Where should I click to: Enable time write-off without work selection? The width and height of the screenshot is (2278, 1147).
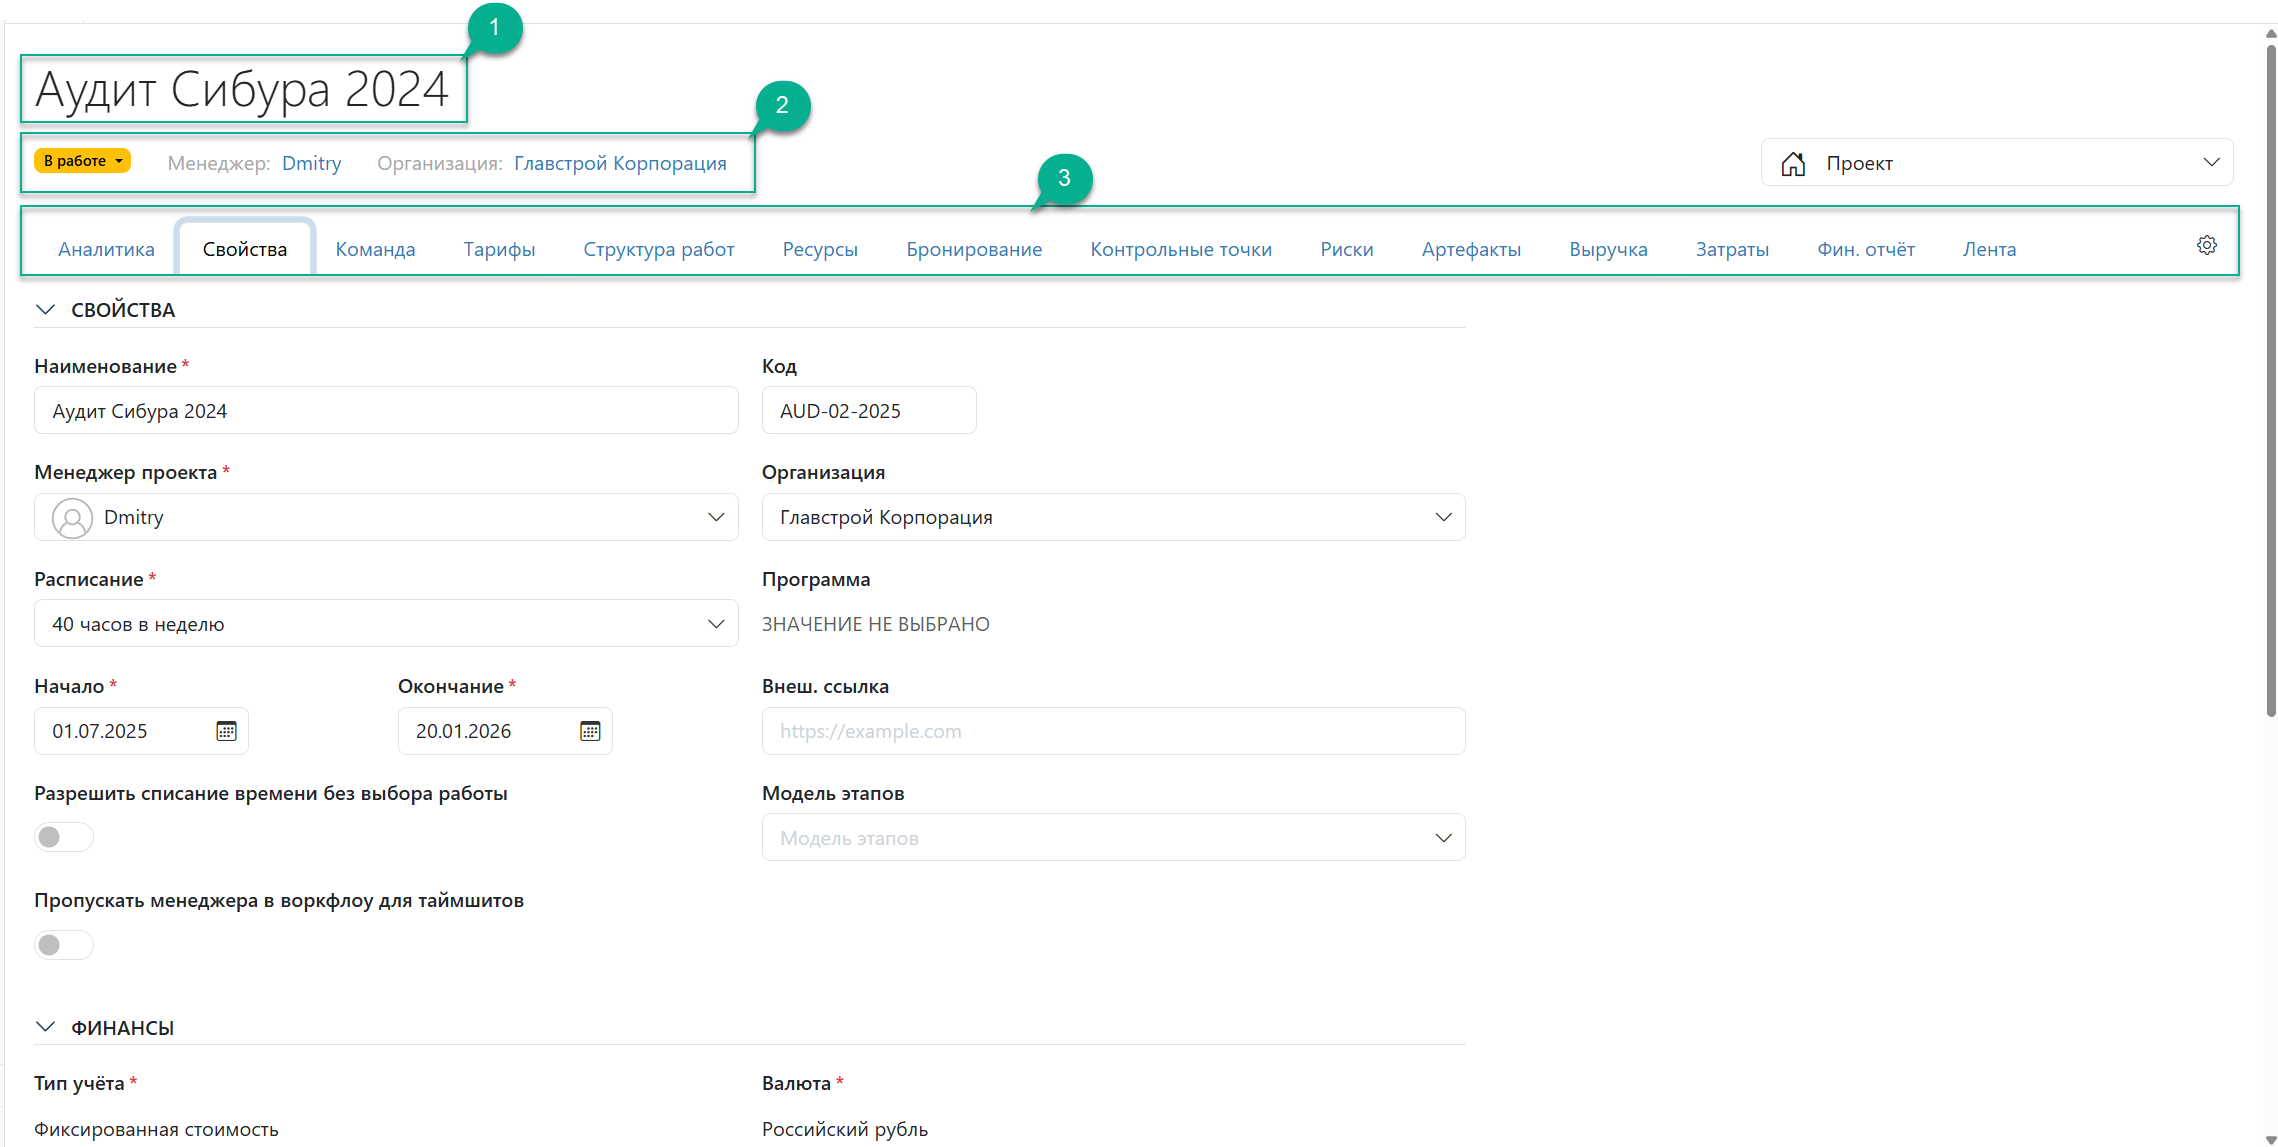63,837
